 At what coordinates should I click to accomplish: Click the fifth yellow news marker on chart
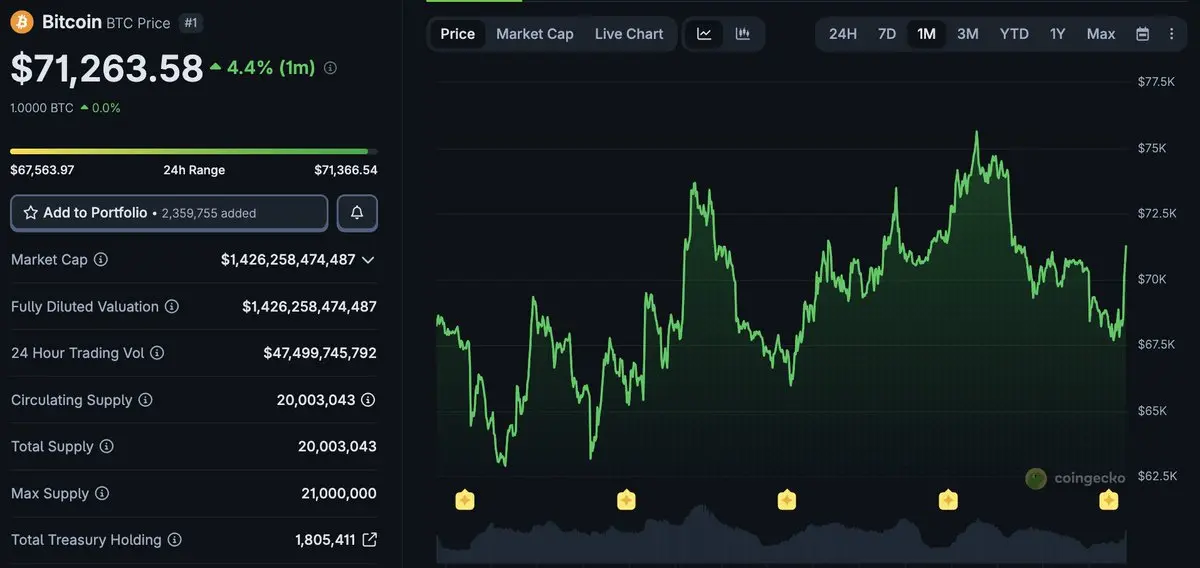pyautogui.click(x=1108, y=499)
